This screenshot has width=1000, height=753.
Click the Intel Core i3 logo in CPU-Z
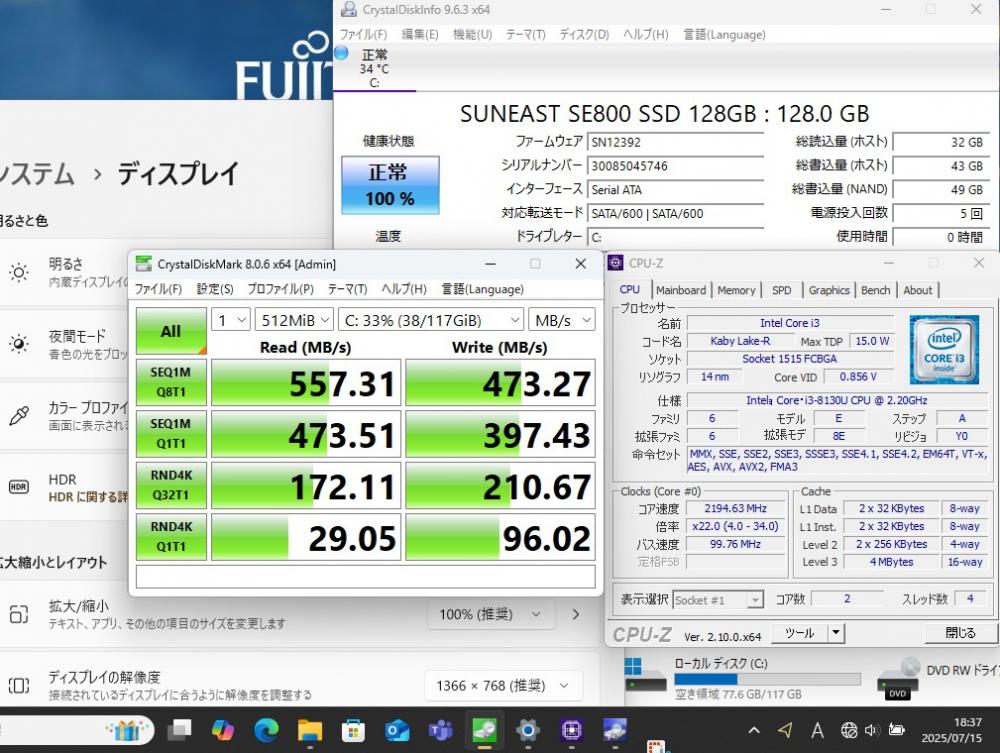coord(944,349)
